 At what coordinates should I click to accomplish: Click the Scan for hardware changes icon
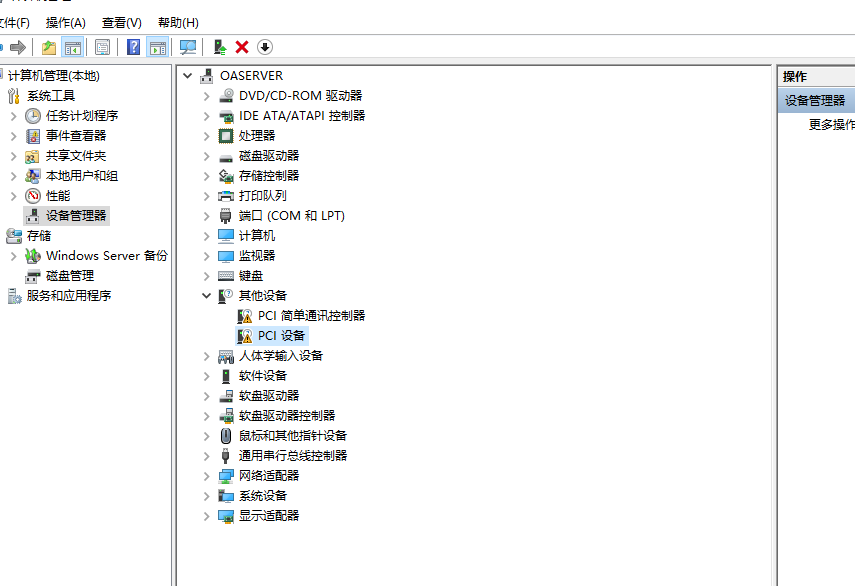[188, 47]
